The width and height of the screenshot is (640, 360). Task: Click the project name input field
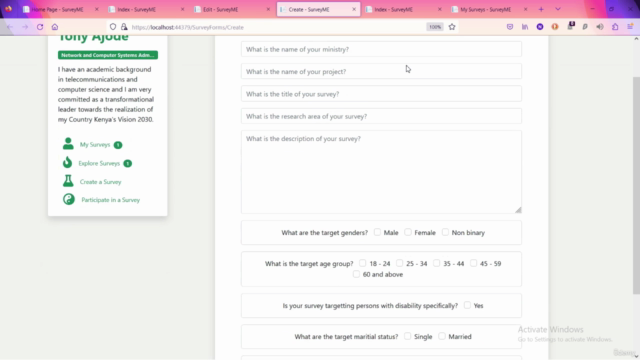coord(381,71)
